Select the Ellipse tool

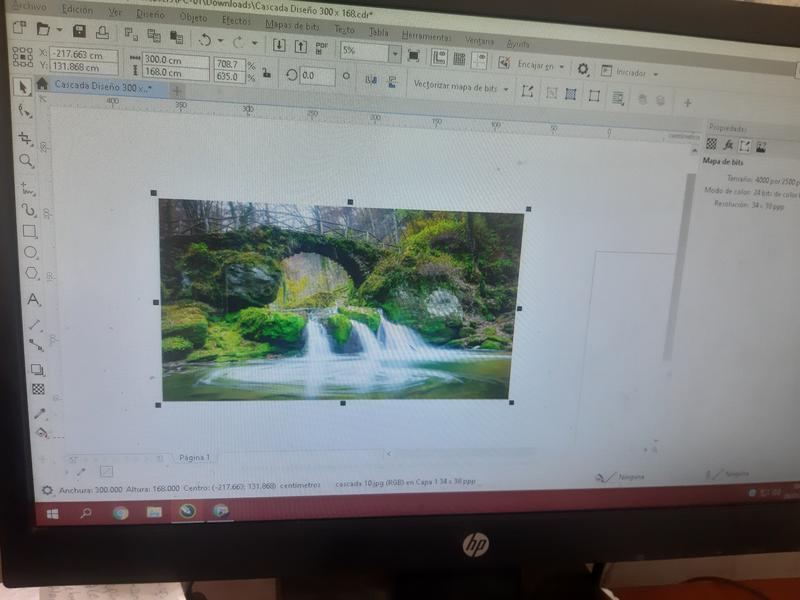30,253
